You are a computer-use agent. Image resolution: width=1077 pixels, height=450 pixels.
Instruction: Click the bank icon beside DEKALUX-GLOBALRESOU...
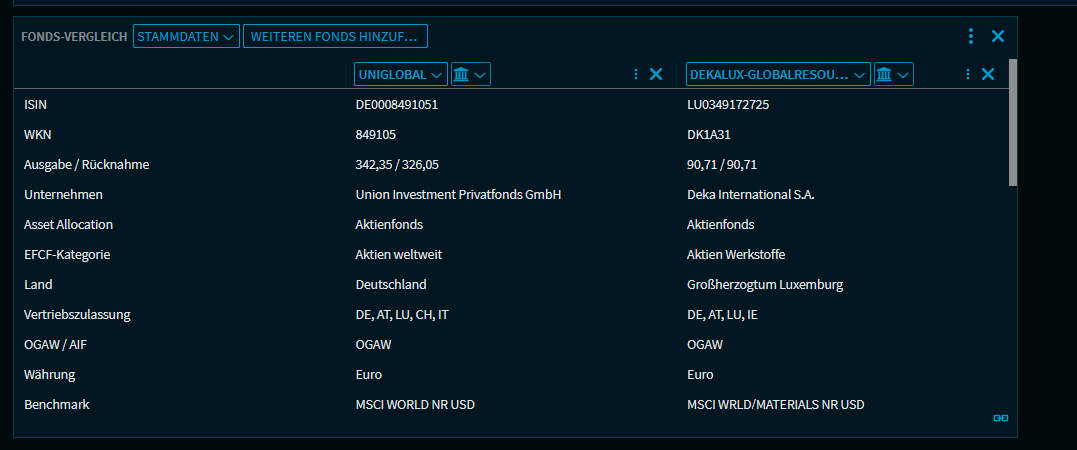[893, 74]
